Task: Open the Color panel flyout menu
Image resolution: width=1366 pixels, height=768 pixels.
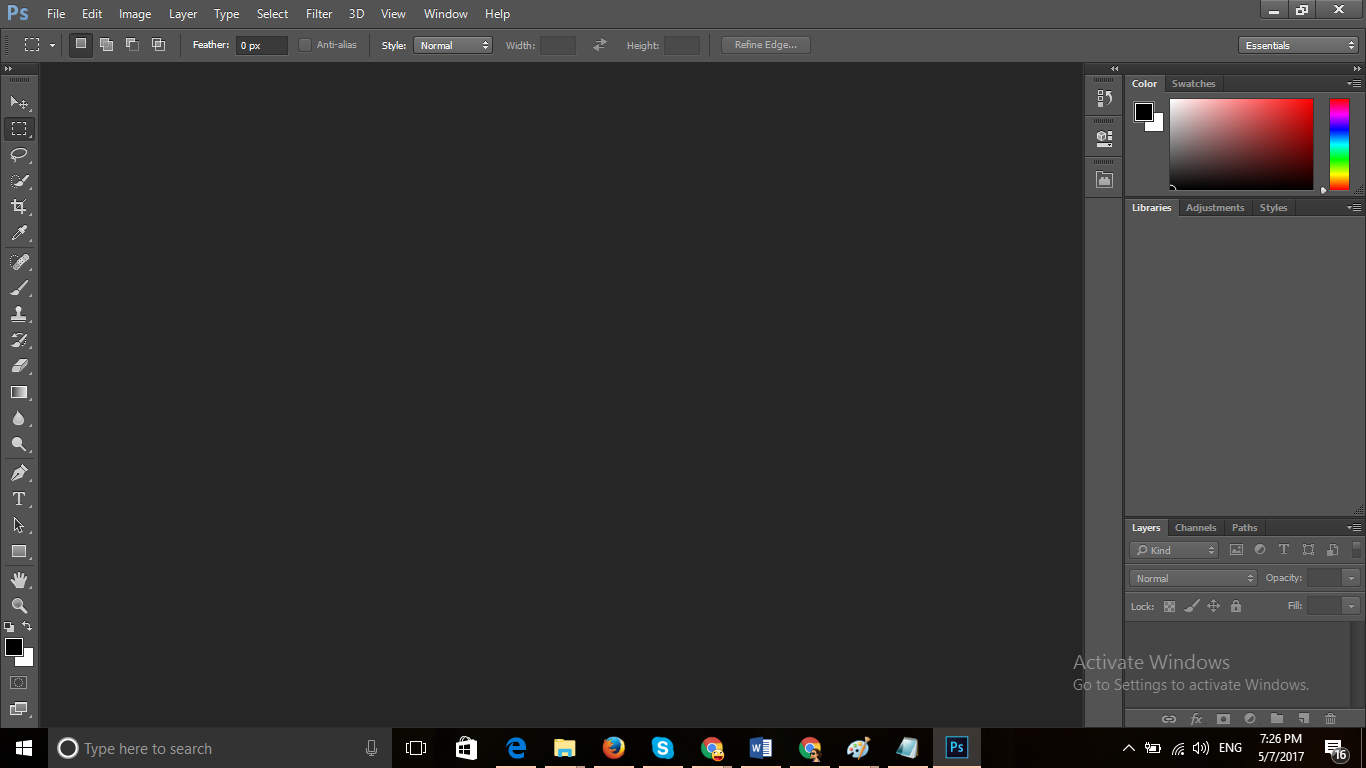Action: 1354,84
